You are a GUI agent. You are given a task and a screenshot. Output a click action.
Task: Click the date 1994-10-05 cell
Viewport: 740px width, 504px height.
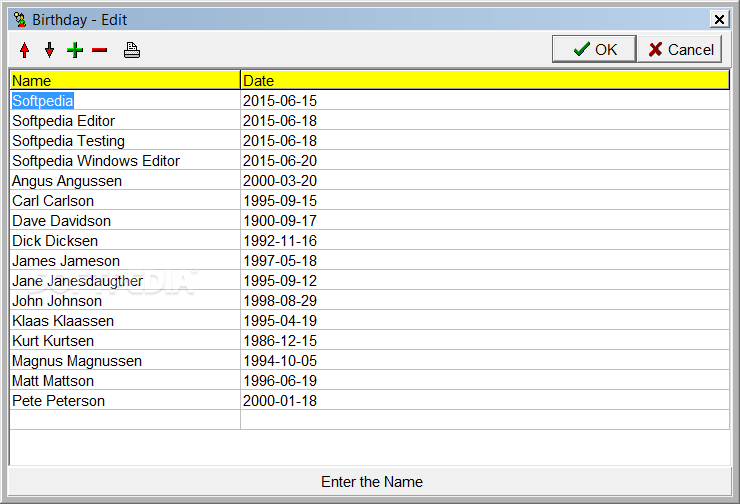click(485, 361)
